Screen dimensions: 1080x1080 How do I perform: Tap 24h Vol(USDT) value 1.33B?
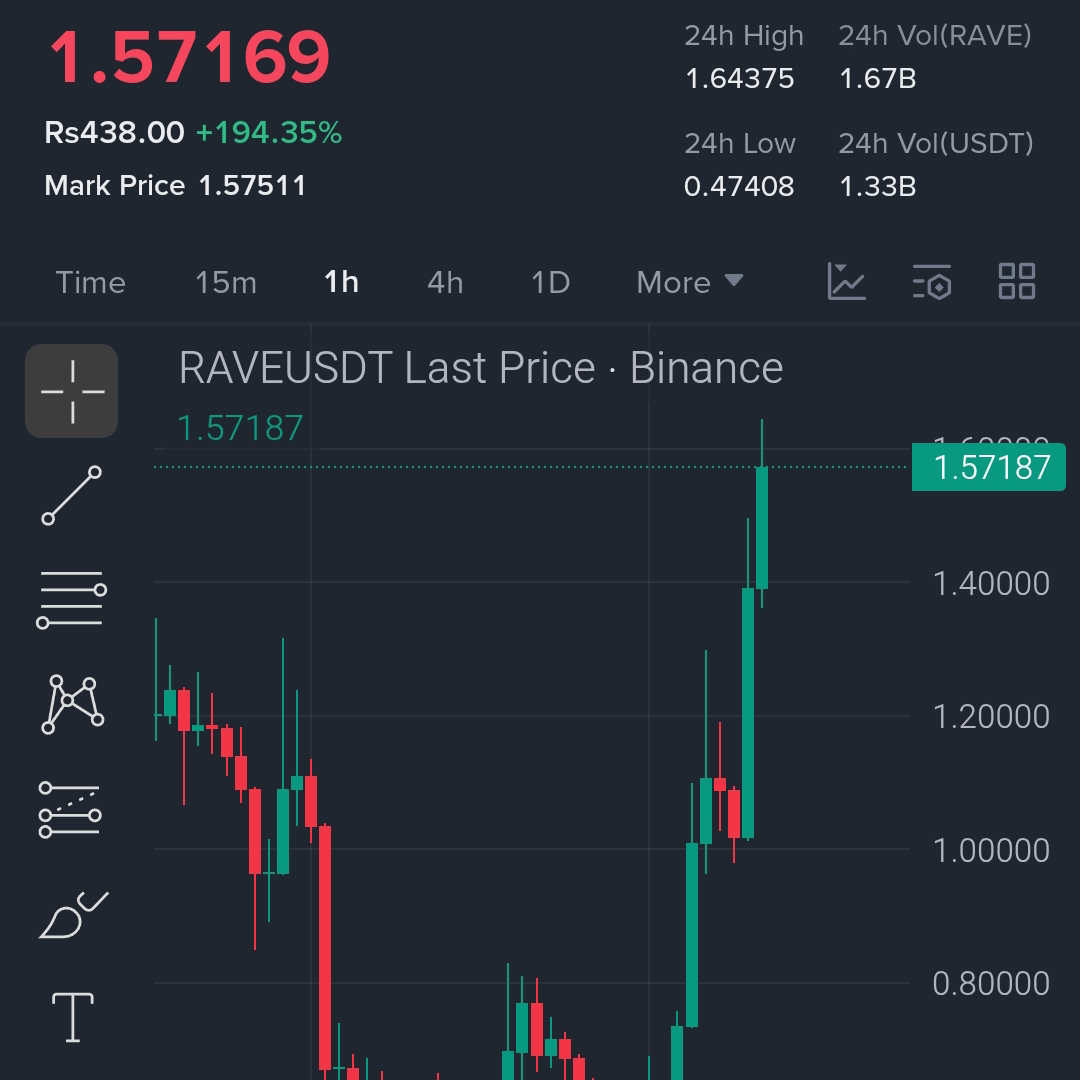(x=878, y=187)
